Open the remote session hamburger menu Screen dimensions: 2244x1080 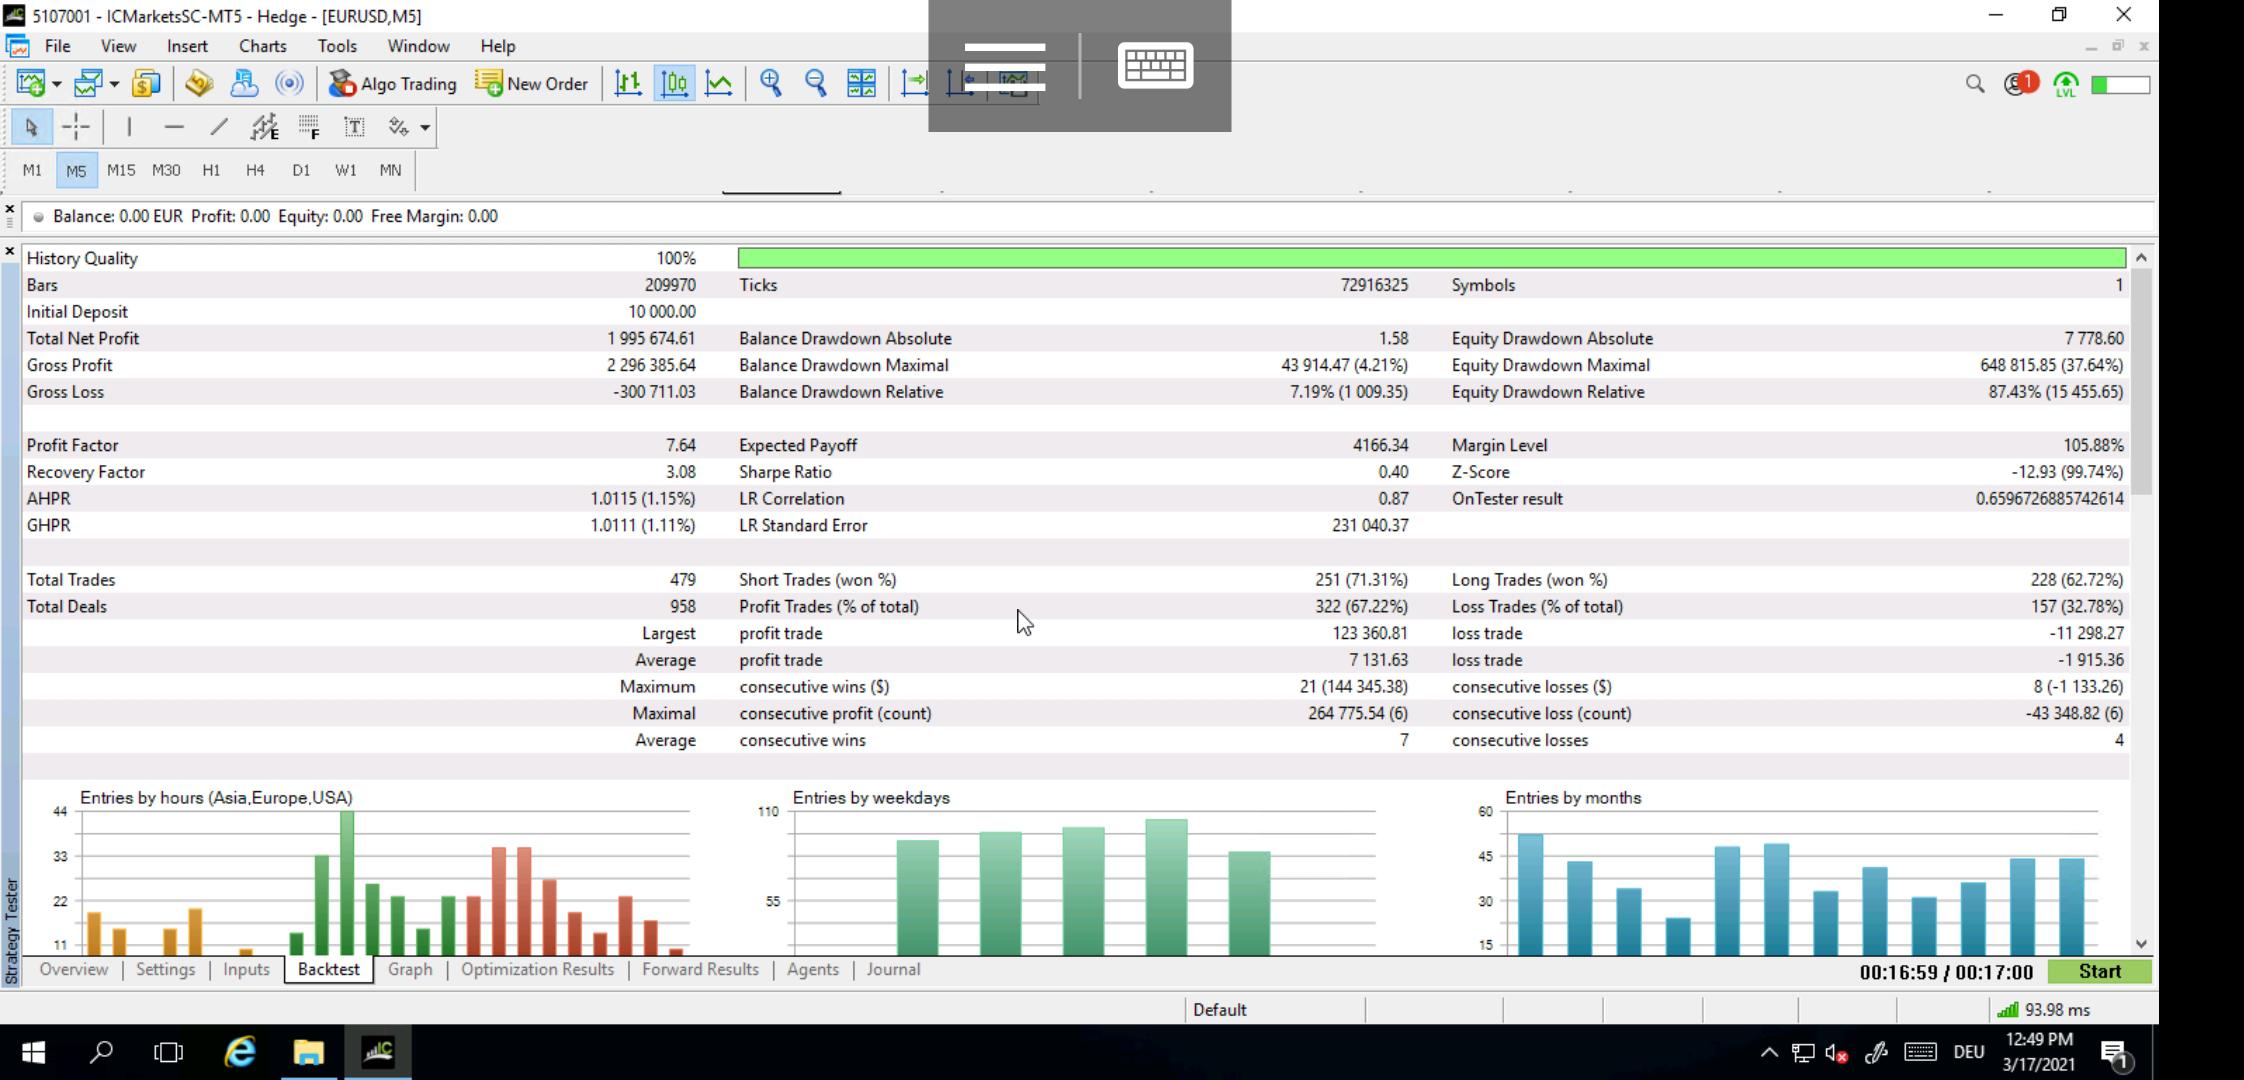[x=1005, y=66]
